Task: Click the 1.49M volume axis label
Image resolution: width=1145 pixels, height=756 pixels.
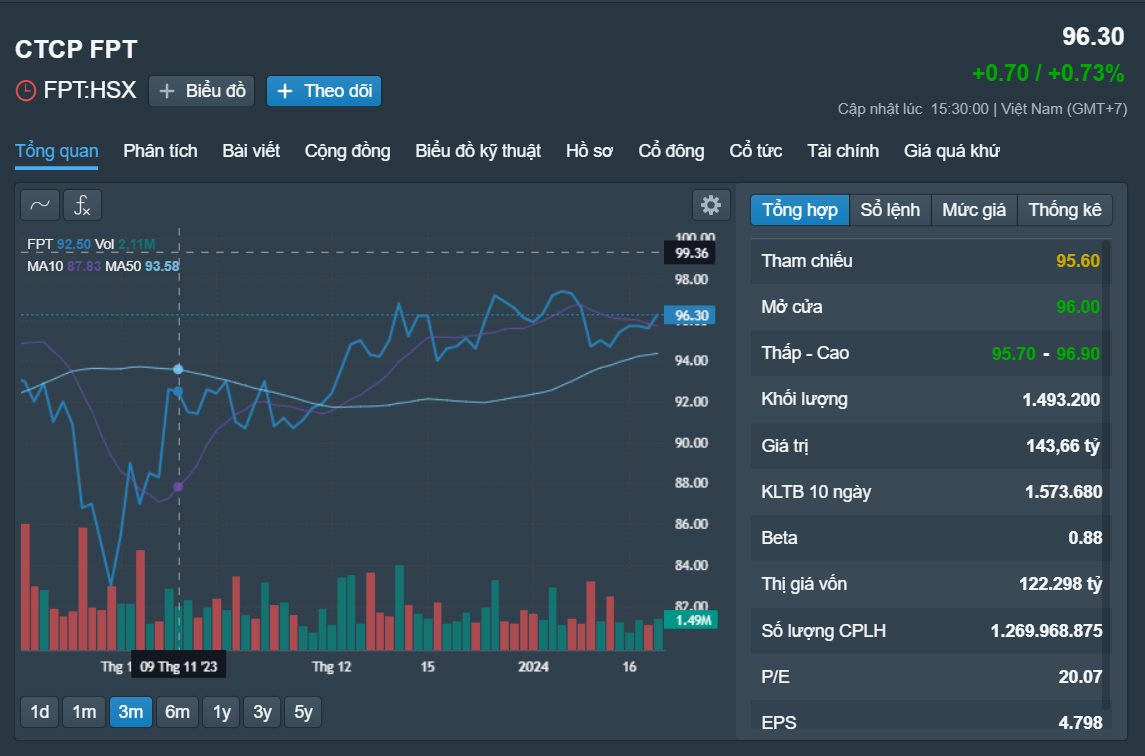Action: 692,620
